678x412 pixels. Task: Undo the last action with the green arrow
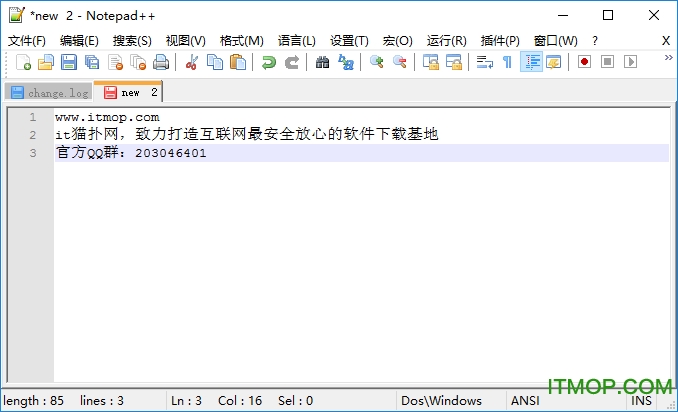[x=269, y=62]
